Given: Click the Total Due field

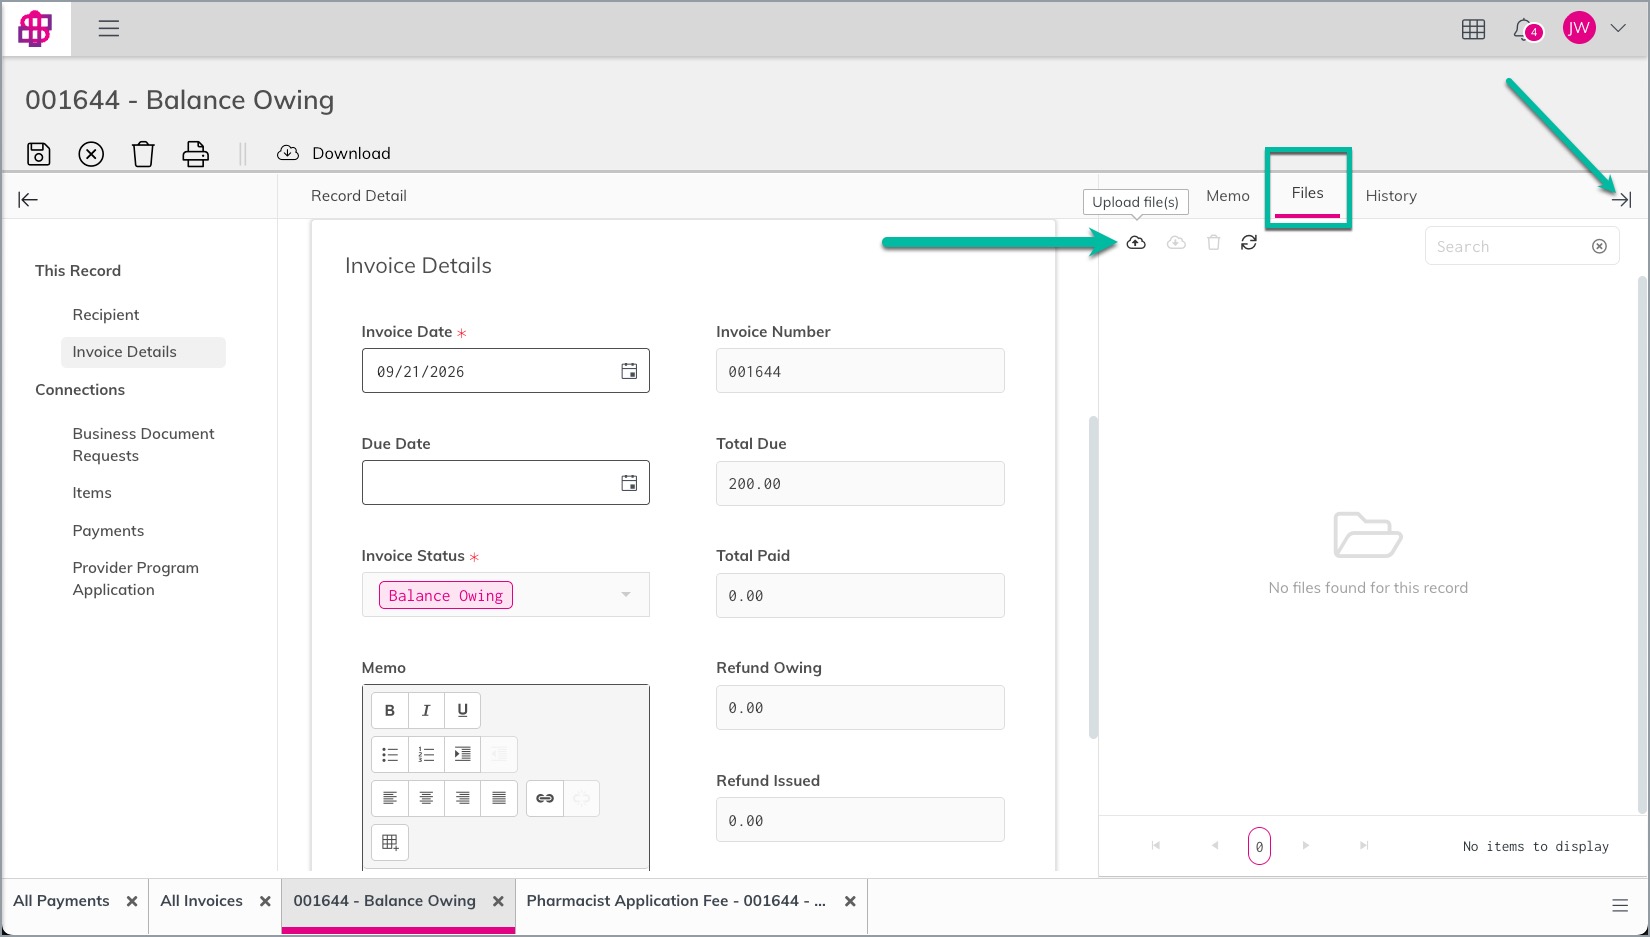Looking at the screenshot, I should (x=860, y=483).
